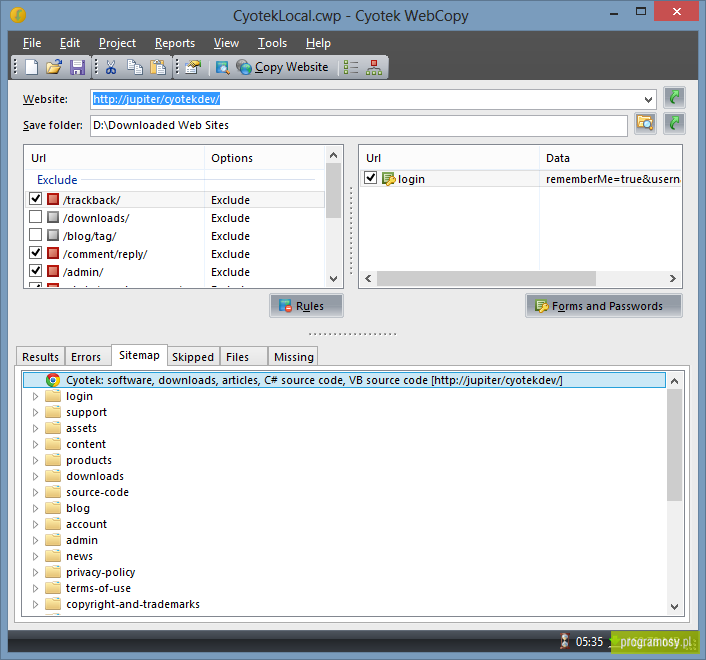Click the products folder icon
Image resolution: width=706 pixels, height=660 pixels.
pos(53,460)
